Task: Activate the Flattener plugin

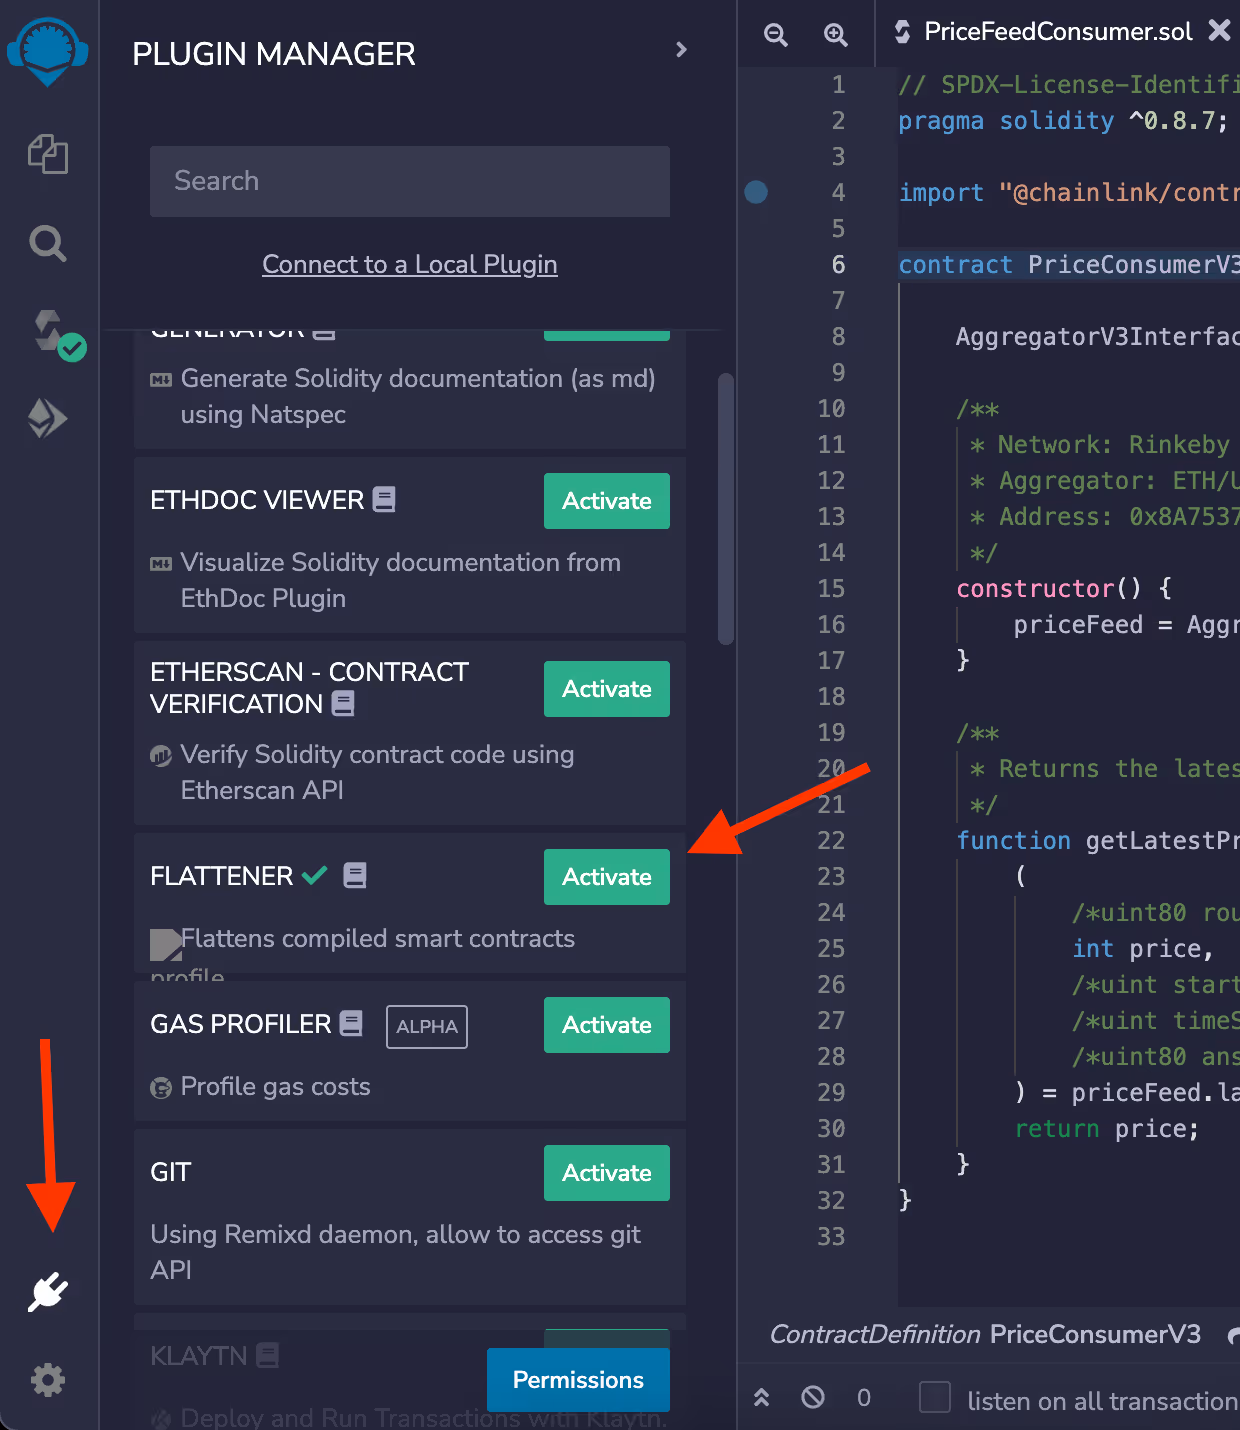Action: point(607,877)
